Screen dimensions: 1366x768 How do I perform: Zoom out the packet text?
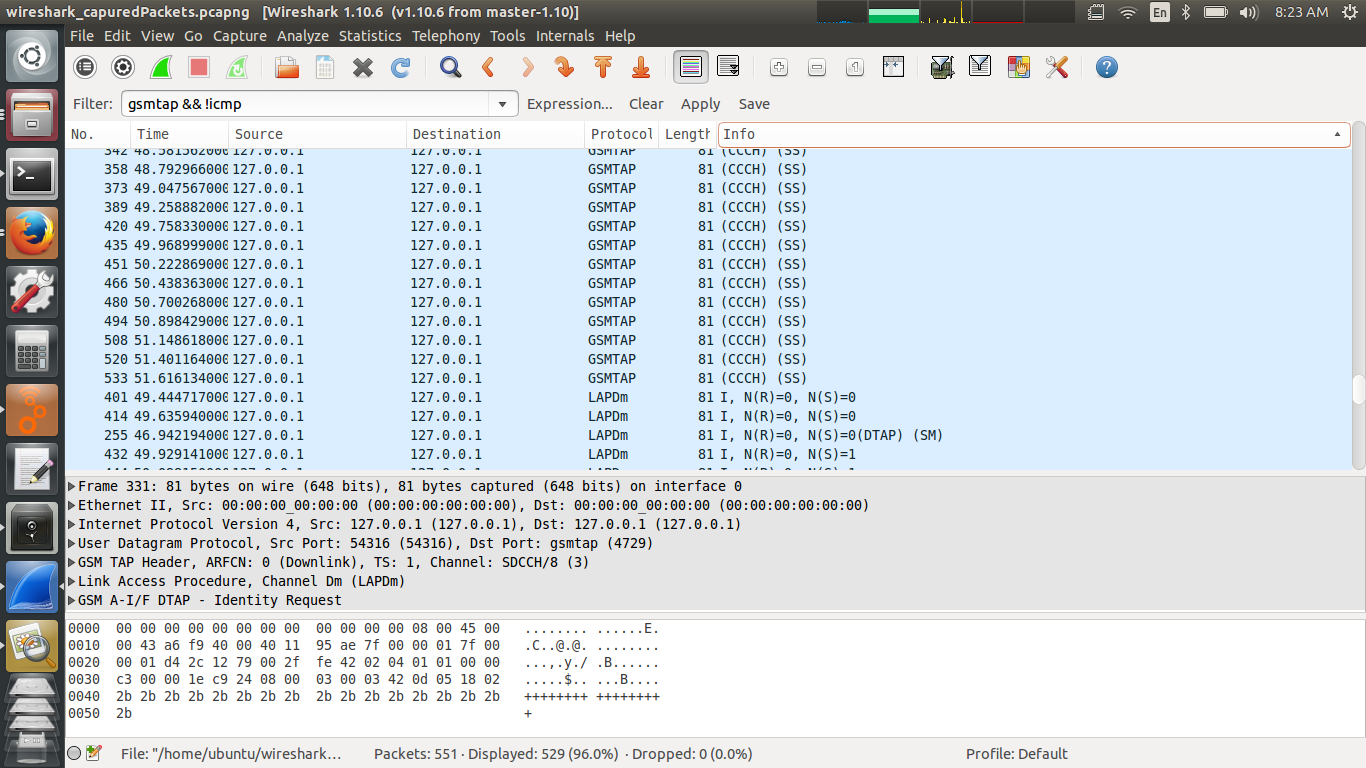tap(817, 67)
